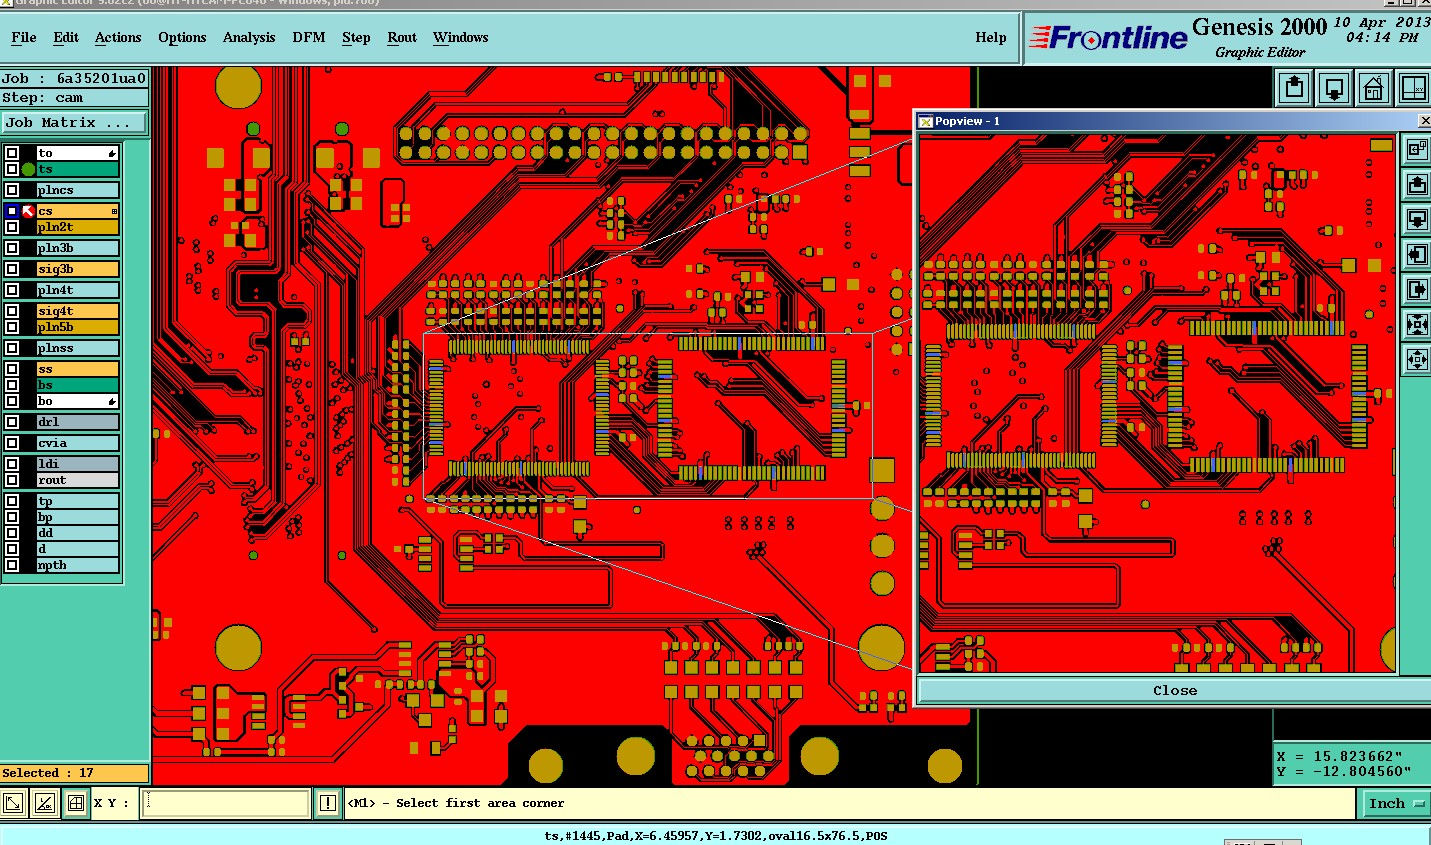Viewport: 1431px width, 845px height.
Task: Select the ss layer name
Action: click(77, 369)
